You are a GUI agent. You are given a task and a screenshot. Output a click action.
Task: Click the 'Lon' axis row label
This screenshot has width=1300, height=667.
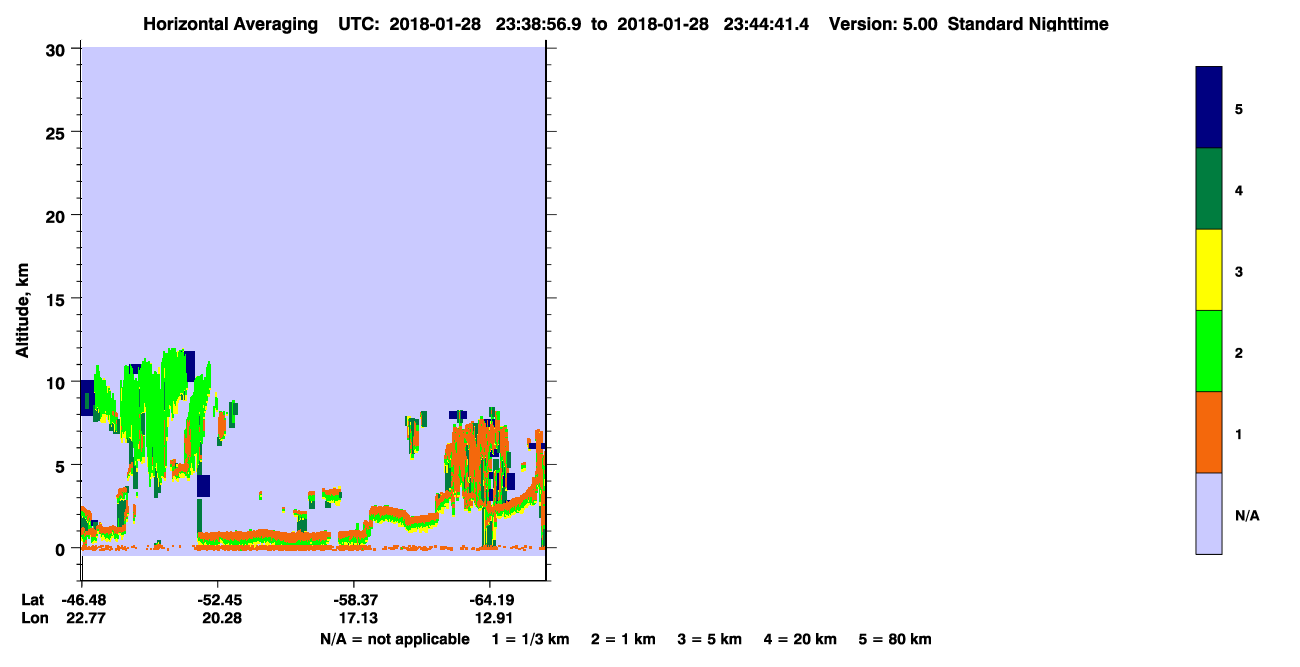tap(34, 618)
